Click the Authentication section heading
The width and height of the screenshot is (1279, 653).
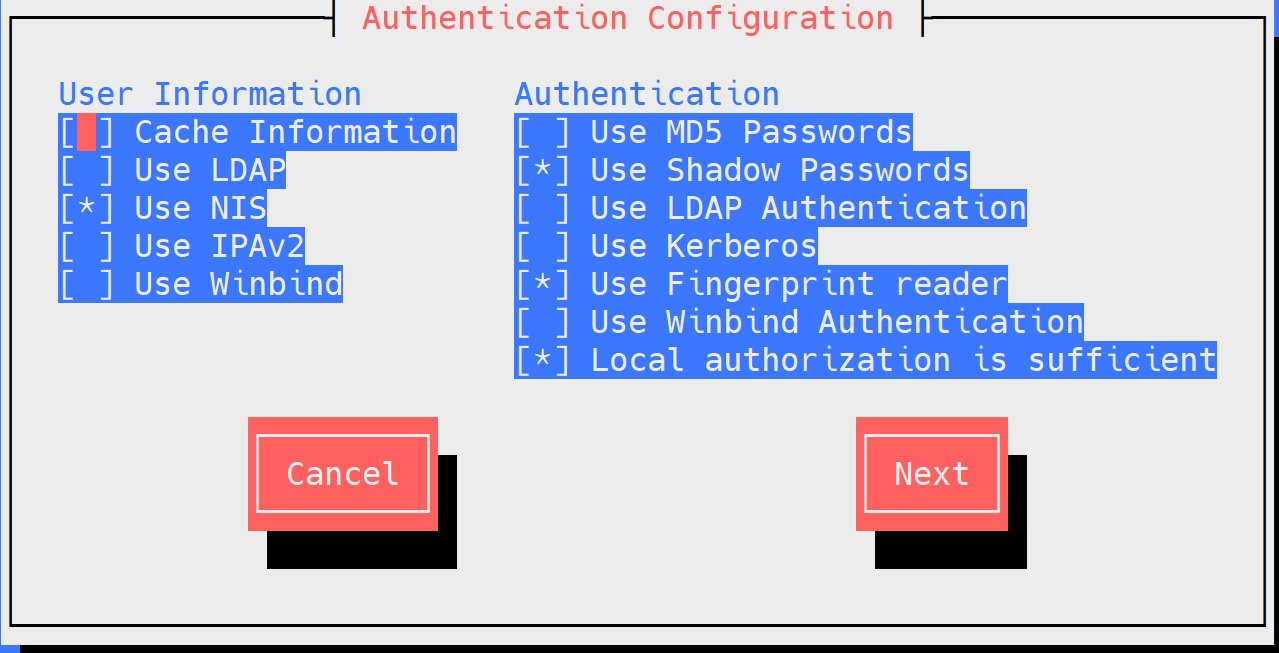pyautogui.click(x=647, y=94)
